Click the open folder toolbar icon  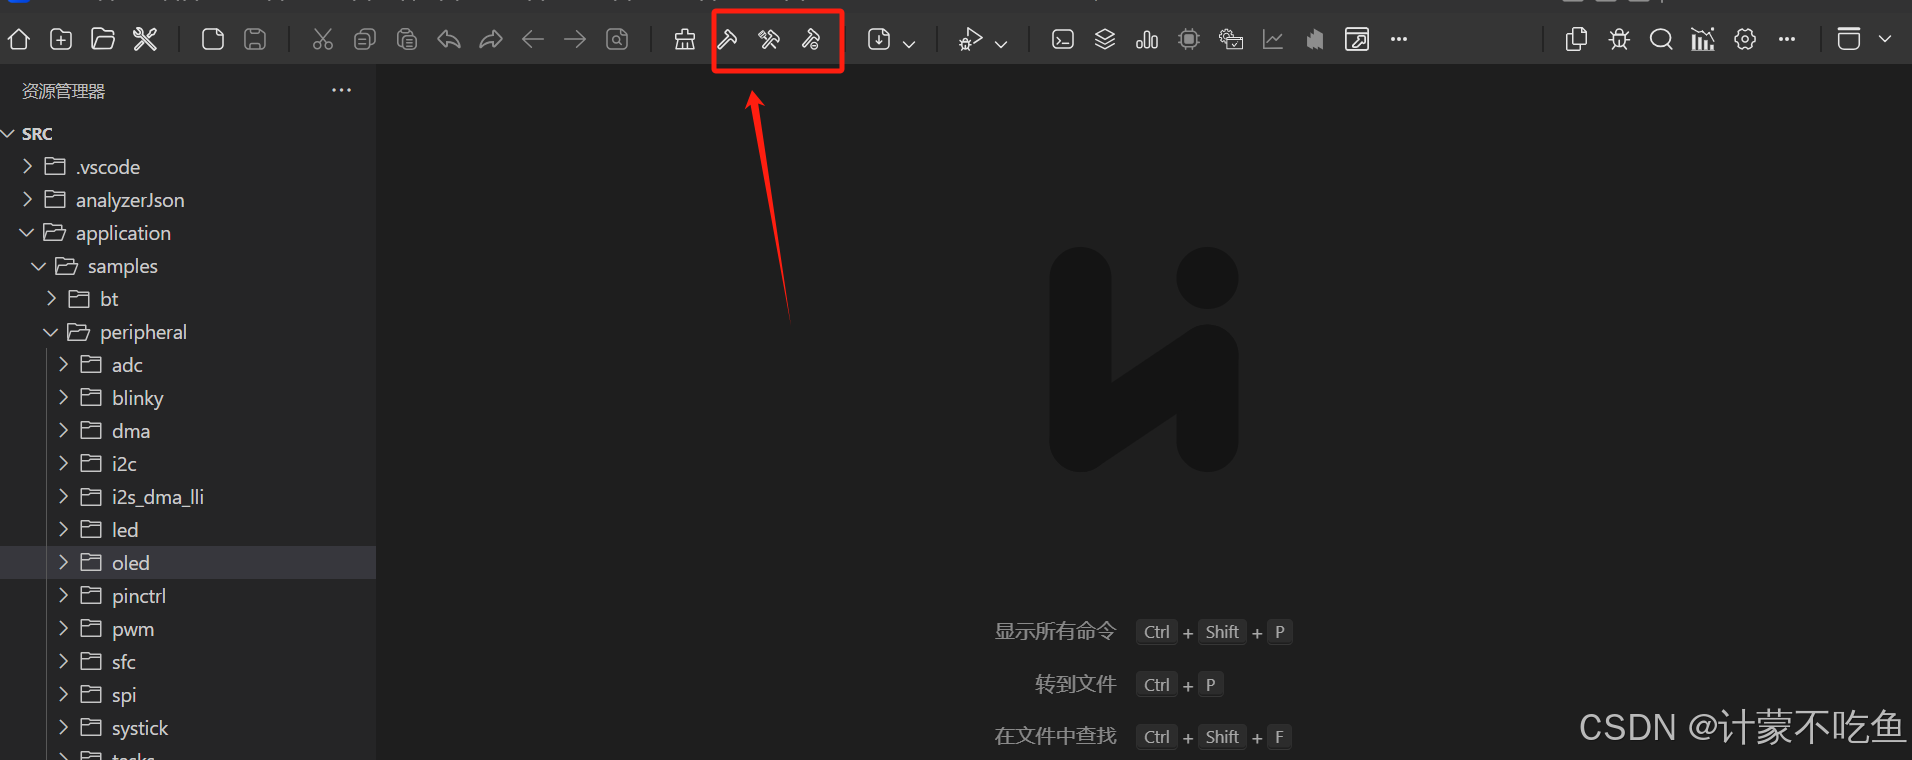(x=103, y=39)
